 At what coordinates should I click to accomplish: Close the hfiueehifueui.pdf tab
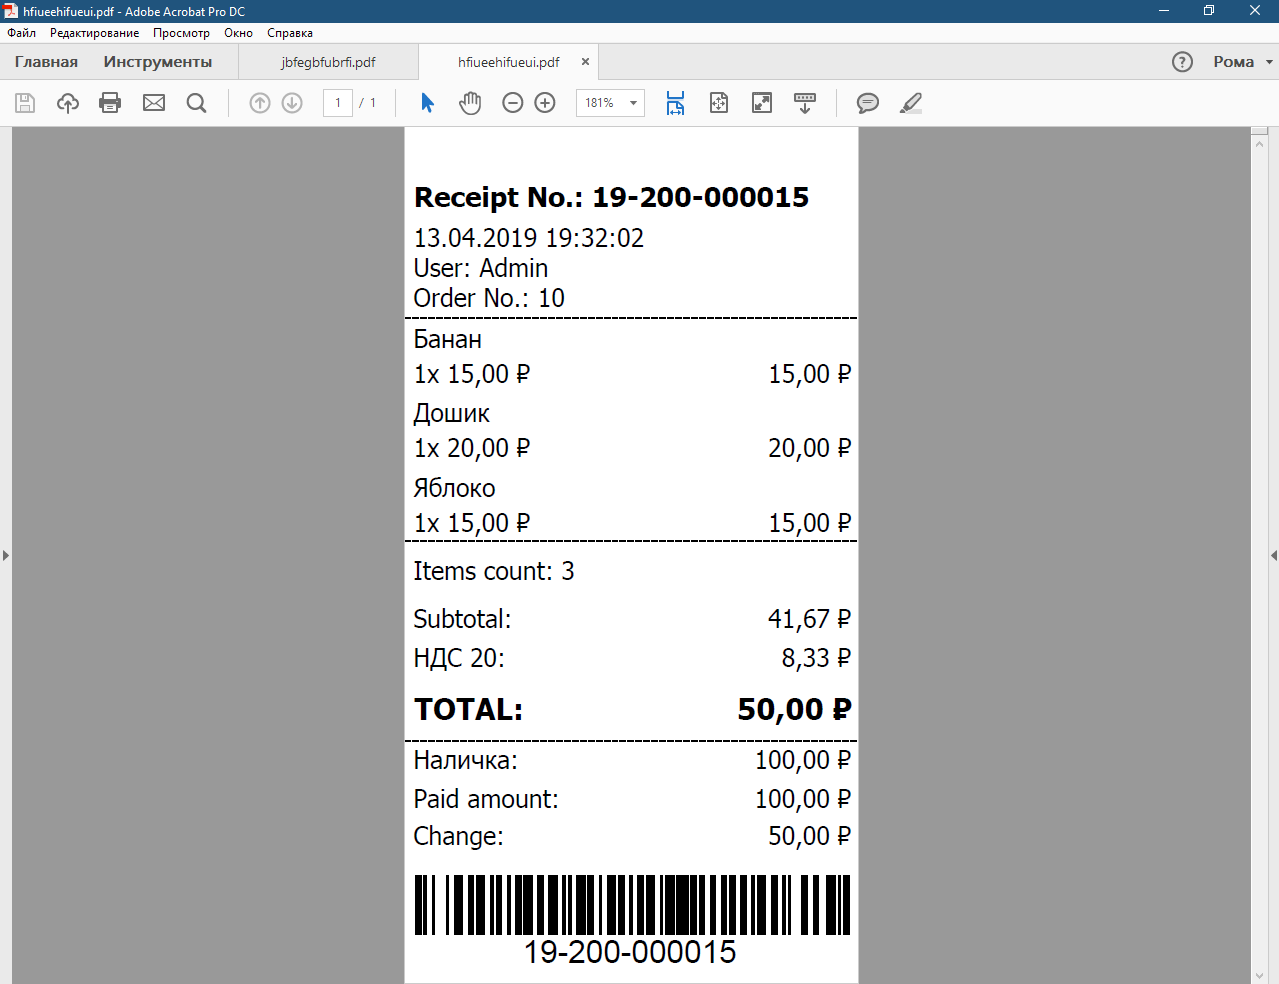point(585,62)
